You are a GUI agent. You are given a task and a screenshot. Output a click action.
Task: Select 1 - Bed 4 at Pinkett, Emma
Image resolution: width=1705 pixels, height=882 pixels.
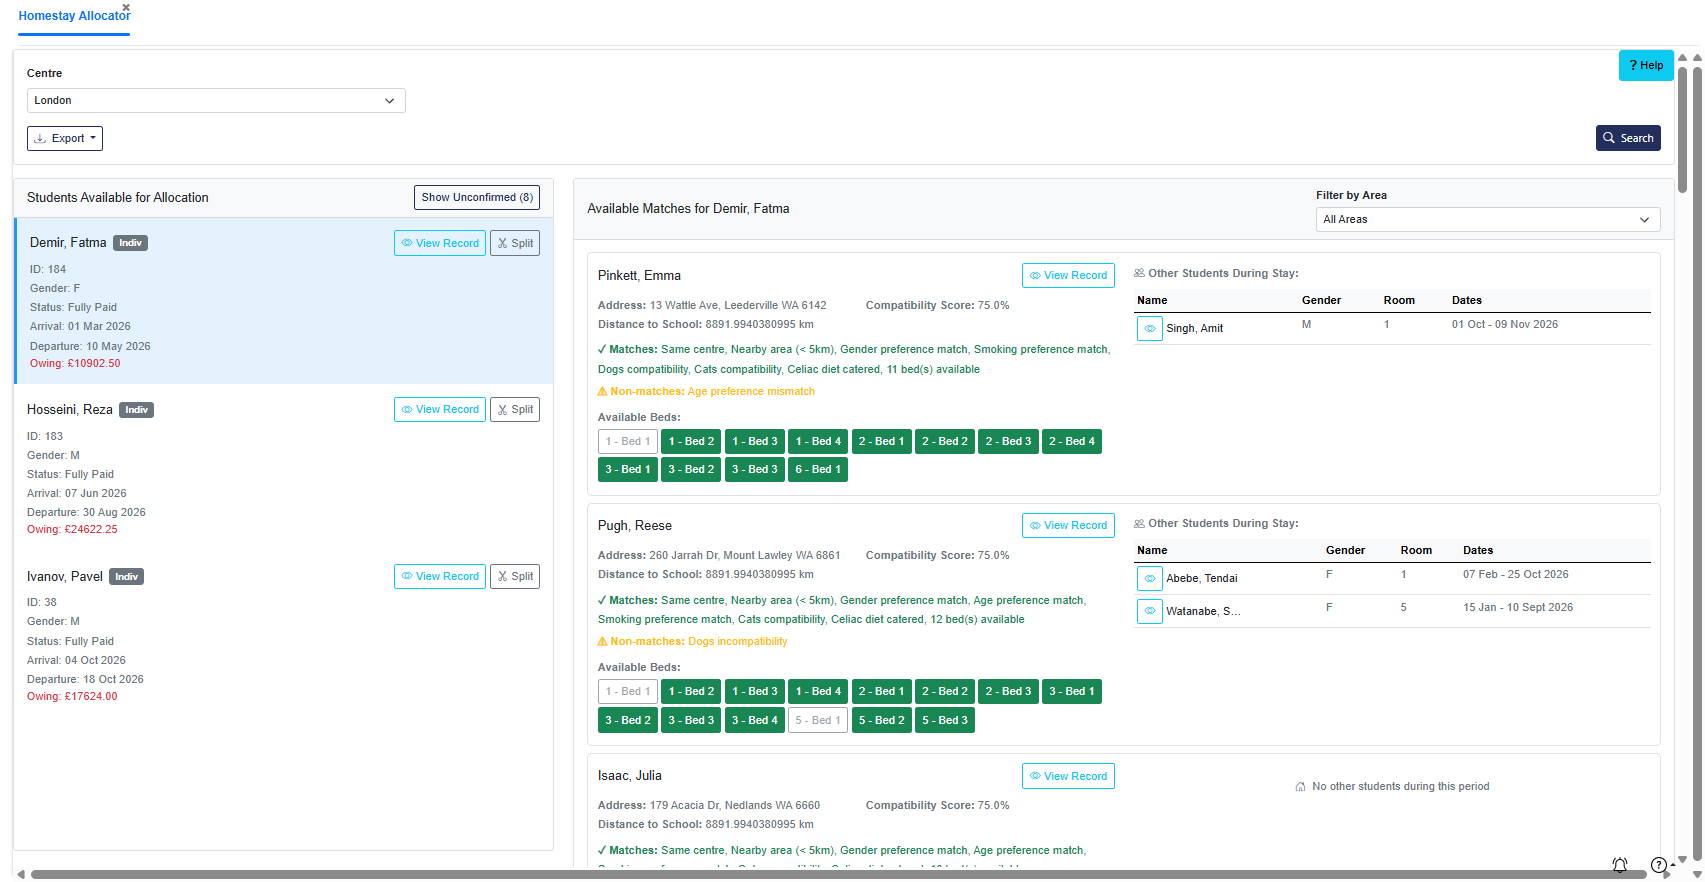(818, 441)
